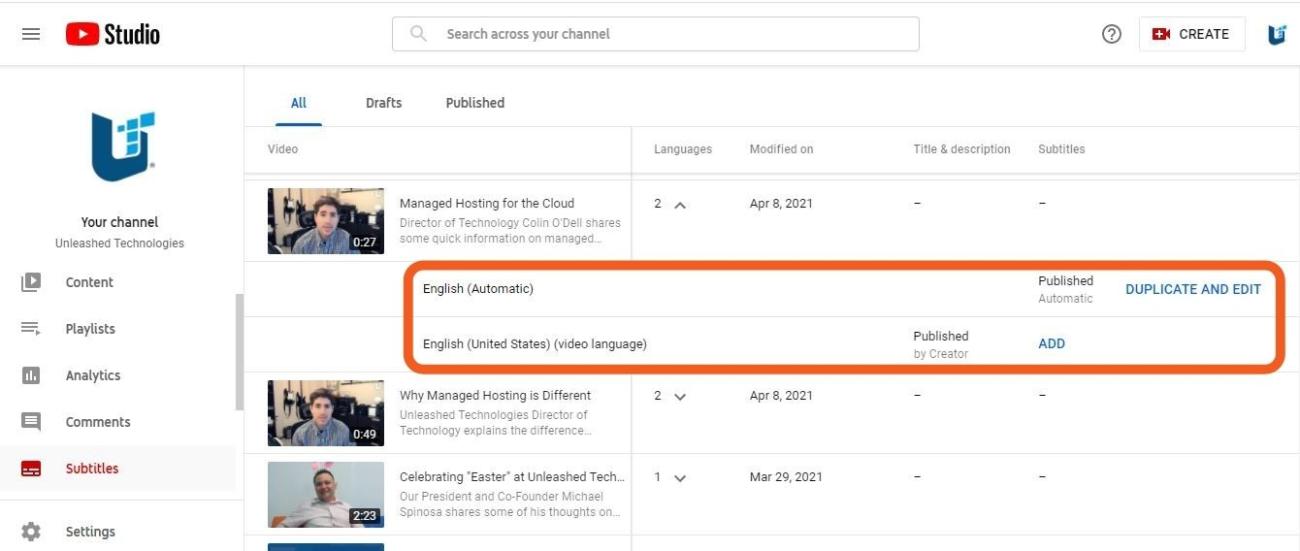Click ADD for English (United States) subtitles
The image size is (1300, 551).
(x=1051, y=343)
